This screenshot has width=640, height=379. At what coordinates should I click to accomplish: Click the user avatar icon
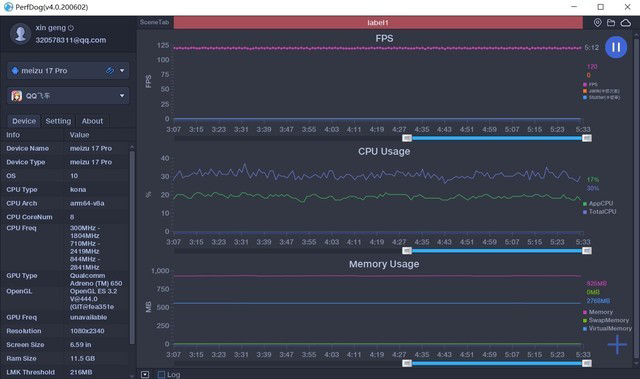point(20,33)
